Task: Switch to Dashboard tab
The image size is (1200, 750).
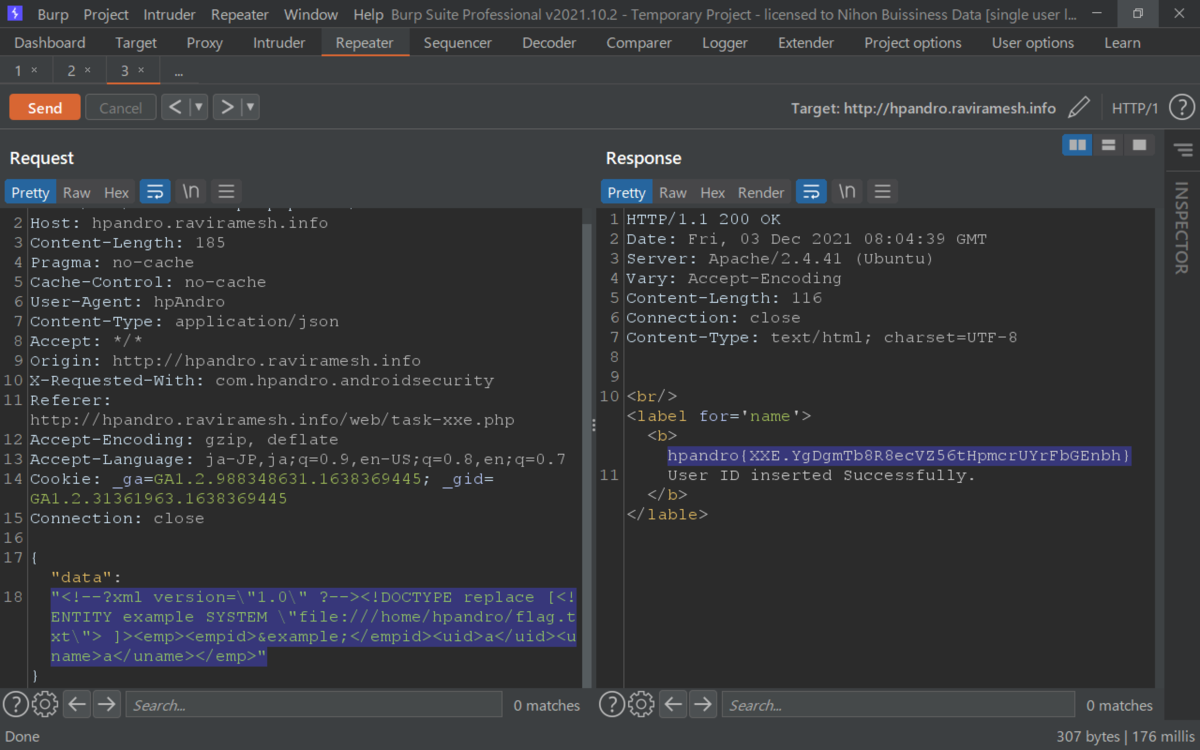Action: click(x=50, y=43)
